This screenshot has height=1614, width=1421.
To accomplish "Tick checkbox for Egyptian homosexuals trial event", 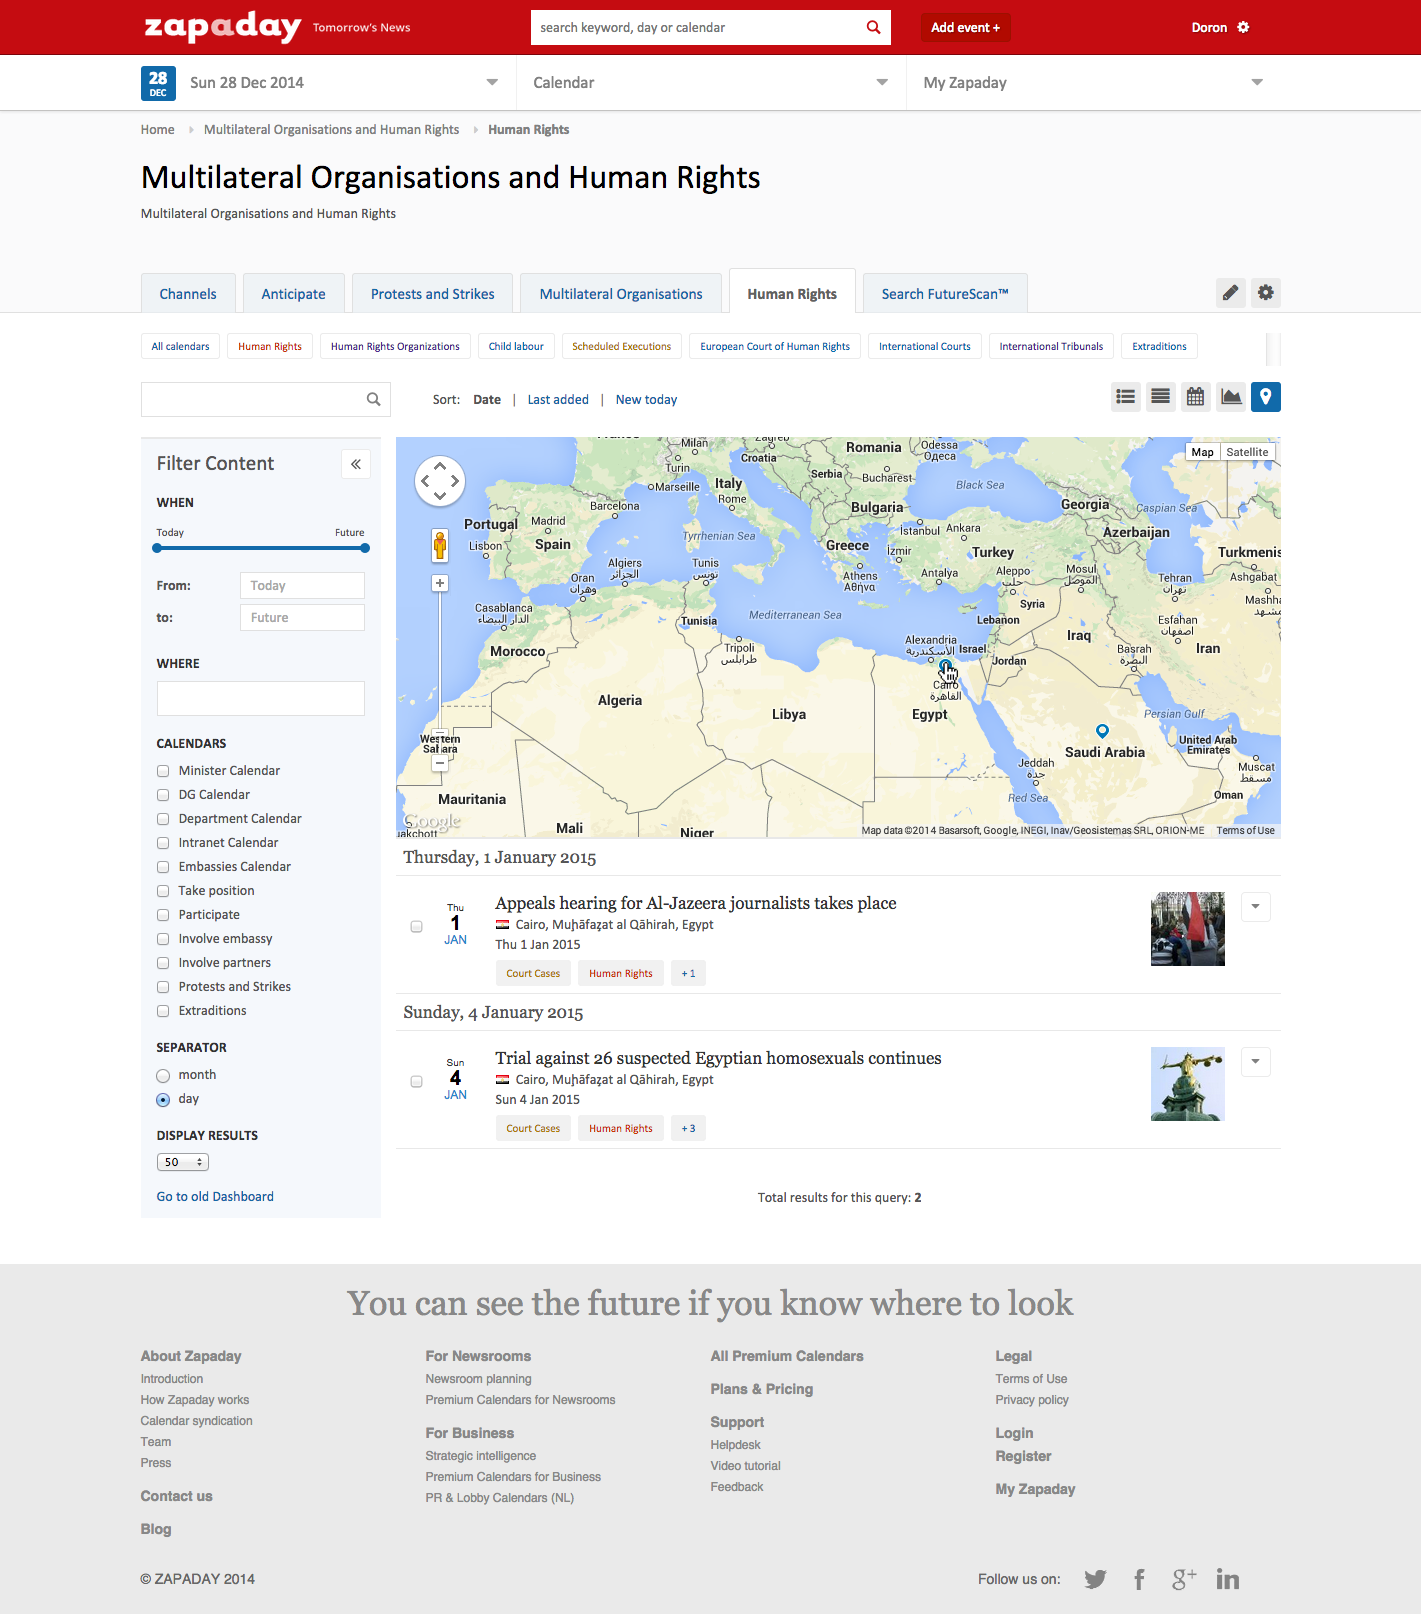I will coord(417,1082).
